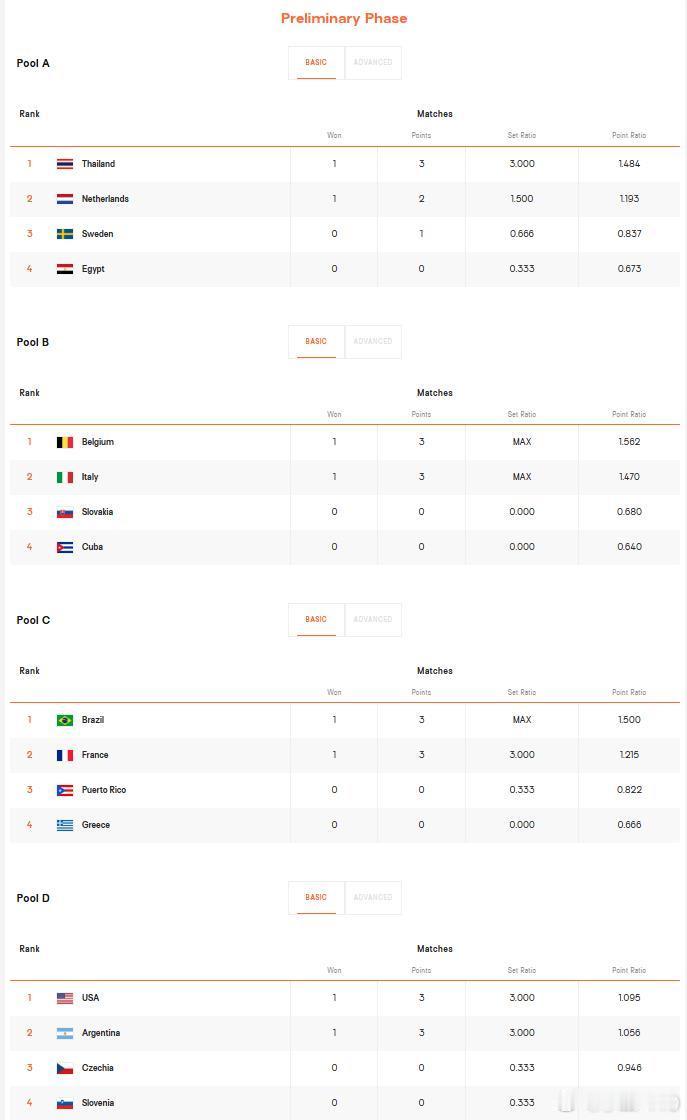The height and width of the screenshot is (1120, 687).
Task: Open the Italy team link
Action: click(x=90, y=476)
